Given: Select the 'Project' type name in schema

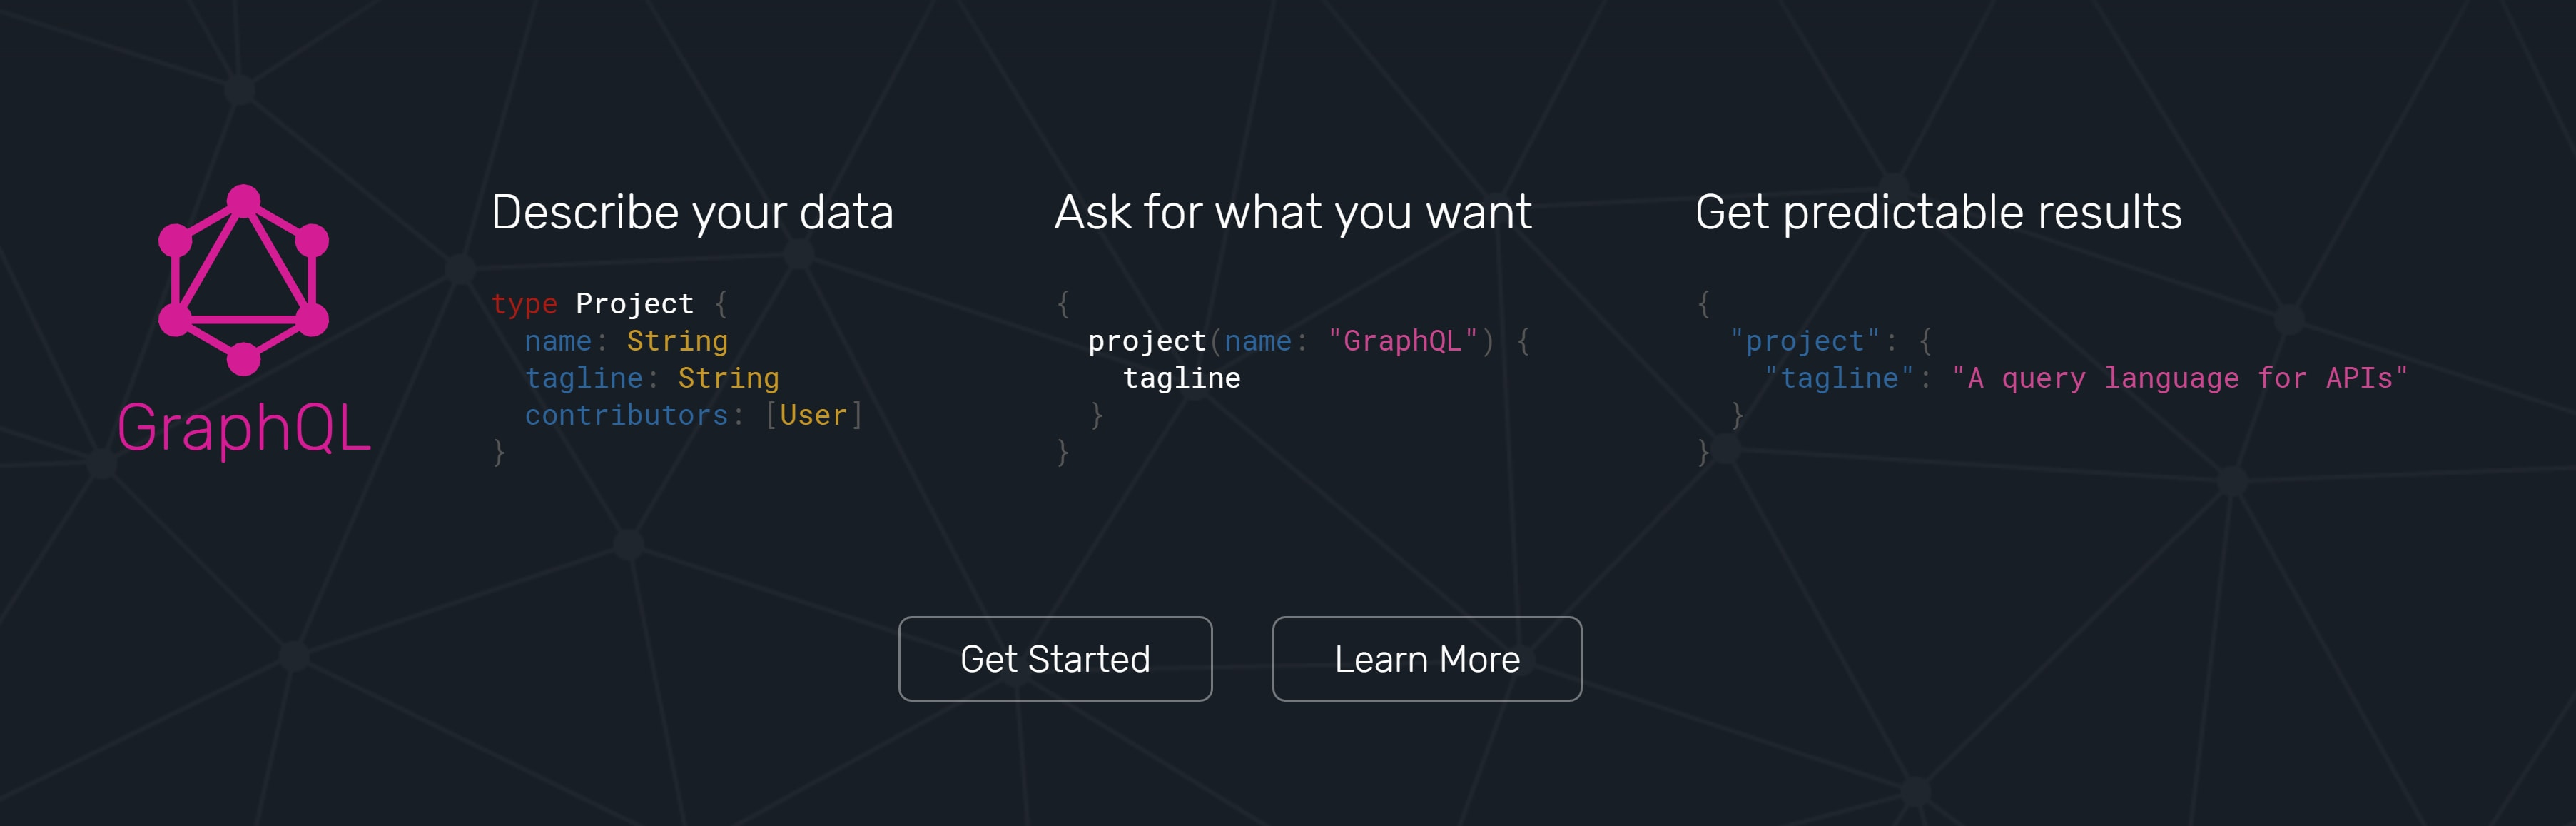Looking at the screenshot, I should (x=634, y=303).
